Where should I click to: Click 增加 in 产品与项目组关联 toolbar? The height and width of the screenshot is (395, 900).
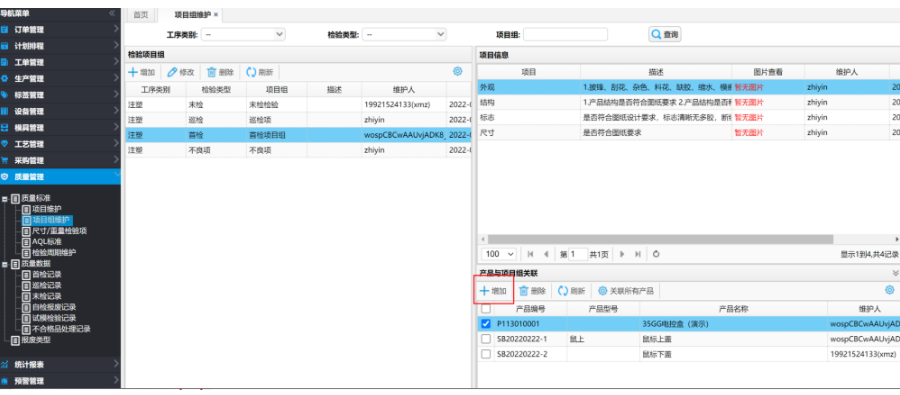[494, 291]
